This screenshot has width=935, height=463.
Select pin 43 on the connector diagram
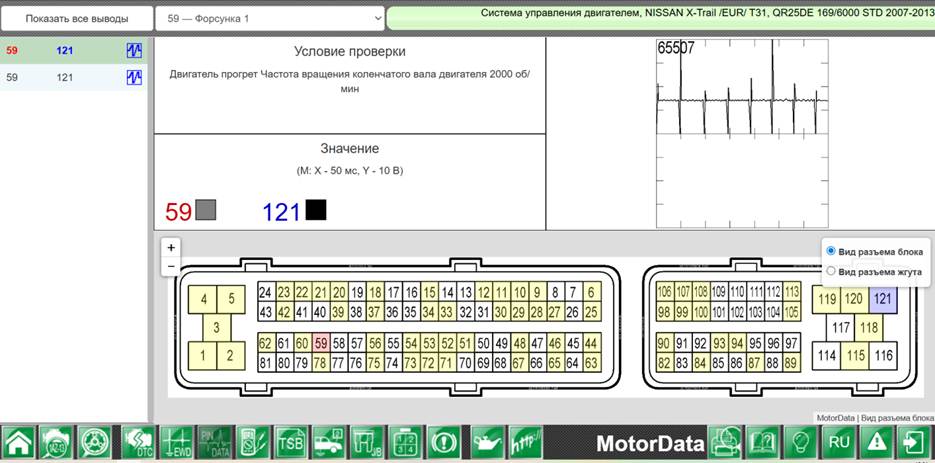click(x=266, y=311)
